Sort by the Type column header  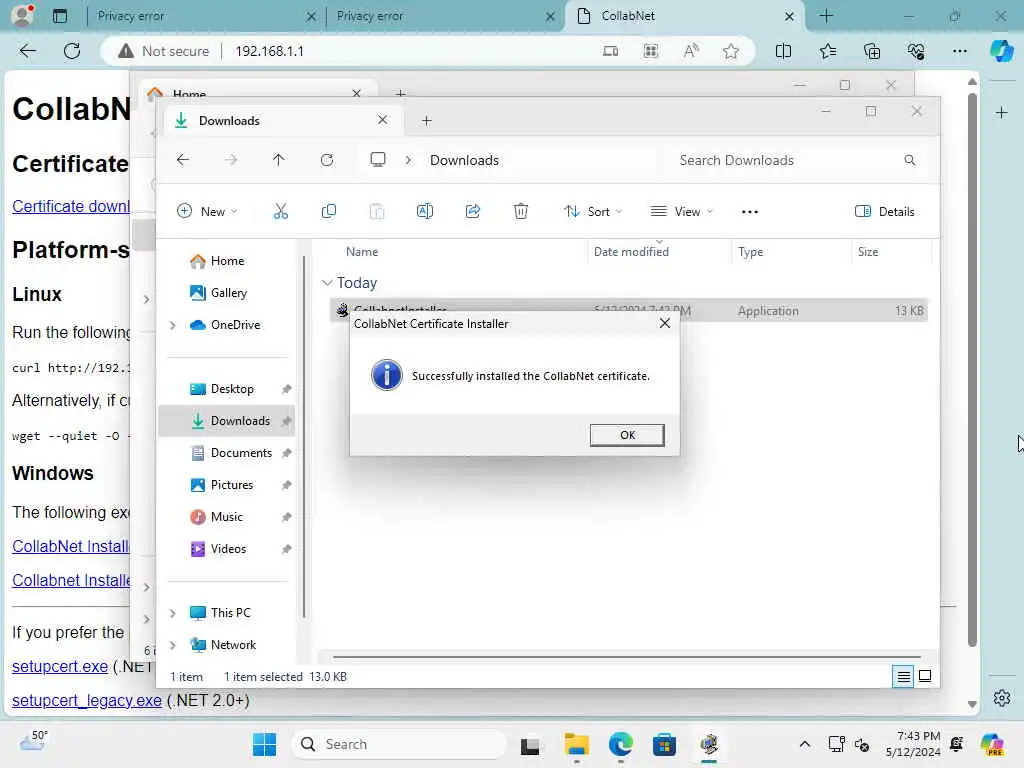pyautogui.click(x=750, y=251)
